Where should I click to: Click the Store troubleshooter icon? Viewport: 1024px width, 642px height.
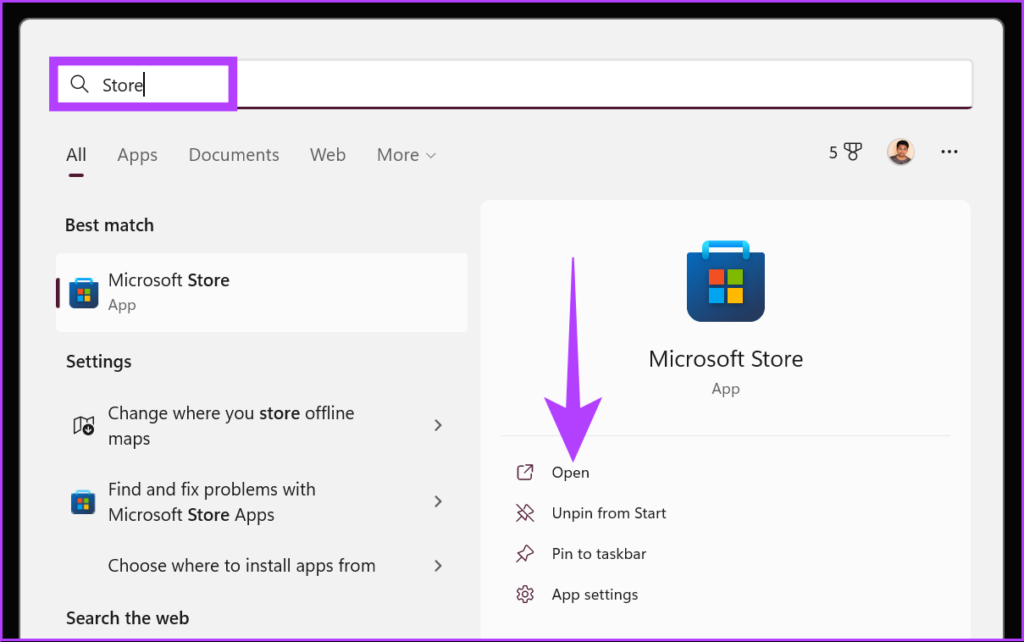point(83,502)
